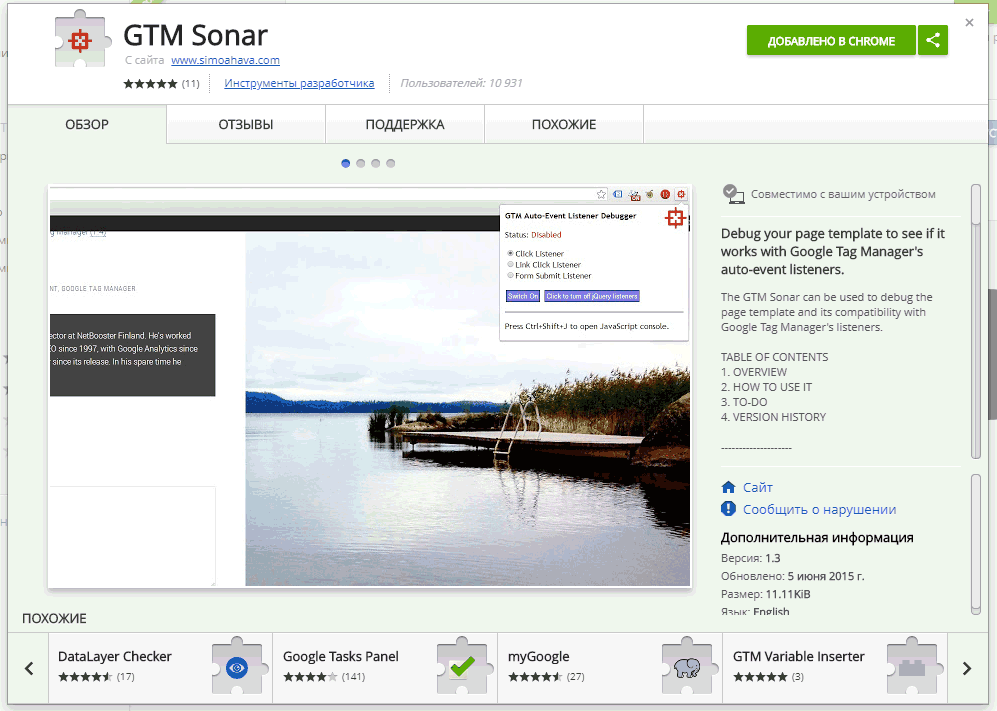This screenshot has height=711, width=997.
Task: Select the second screenshot carousel dot
Action: 361,163
